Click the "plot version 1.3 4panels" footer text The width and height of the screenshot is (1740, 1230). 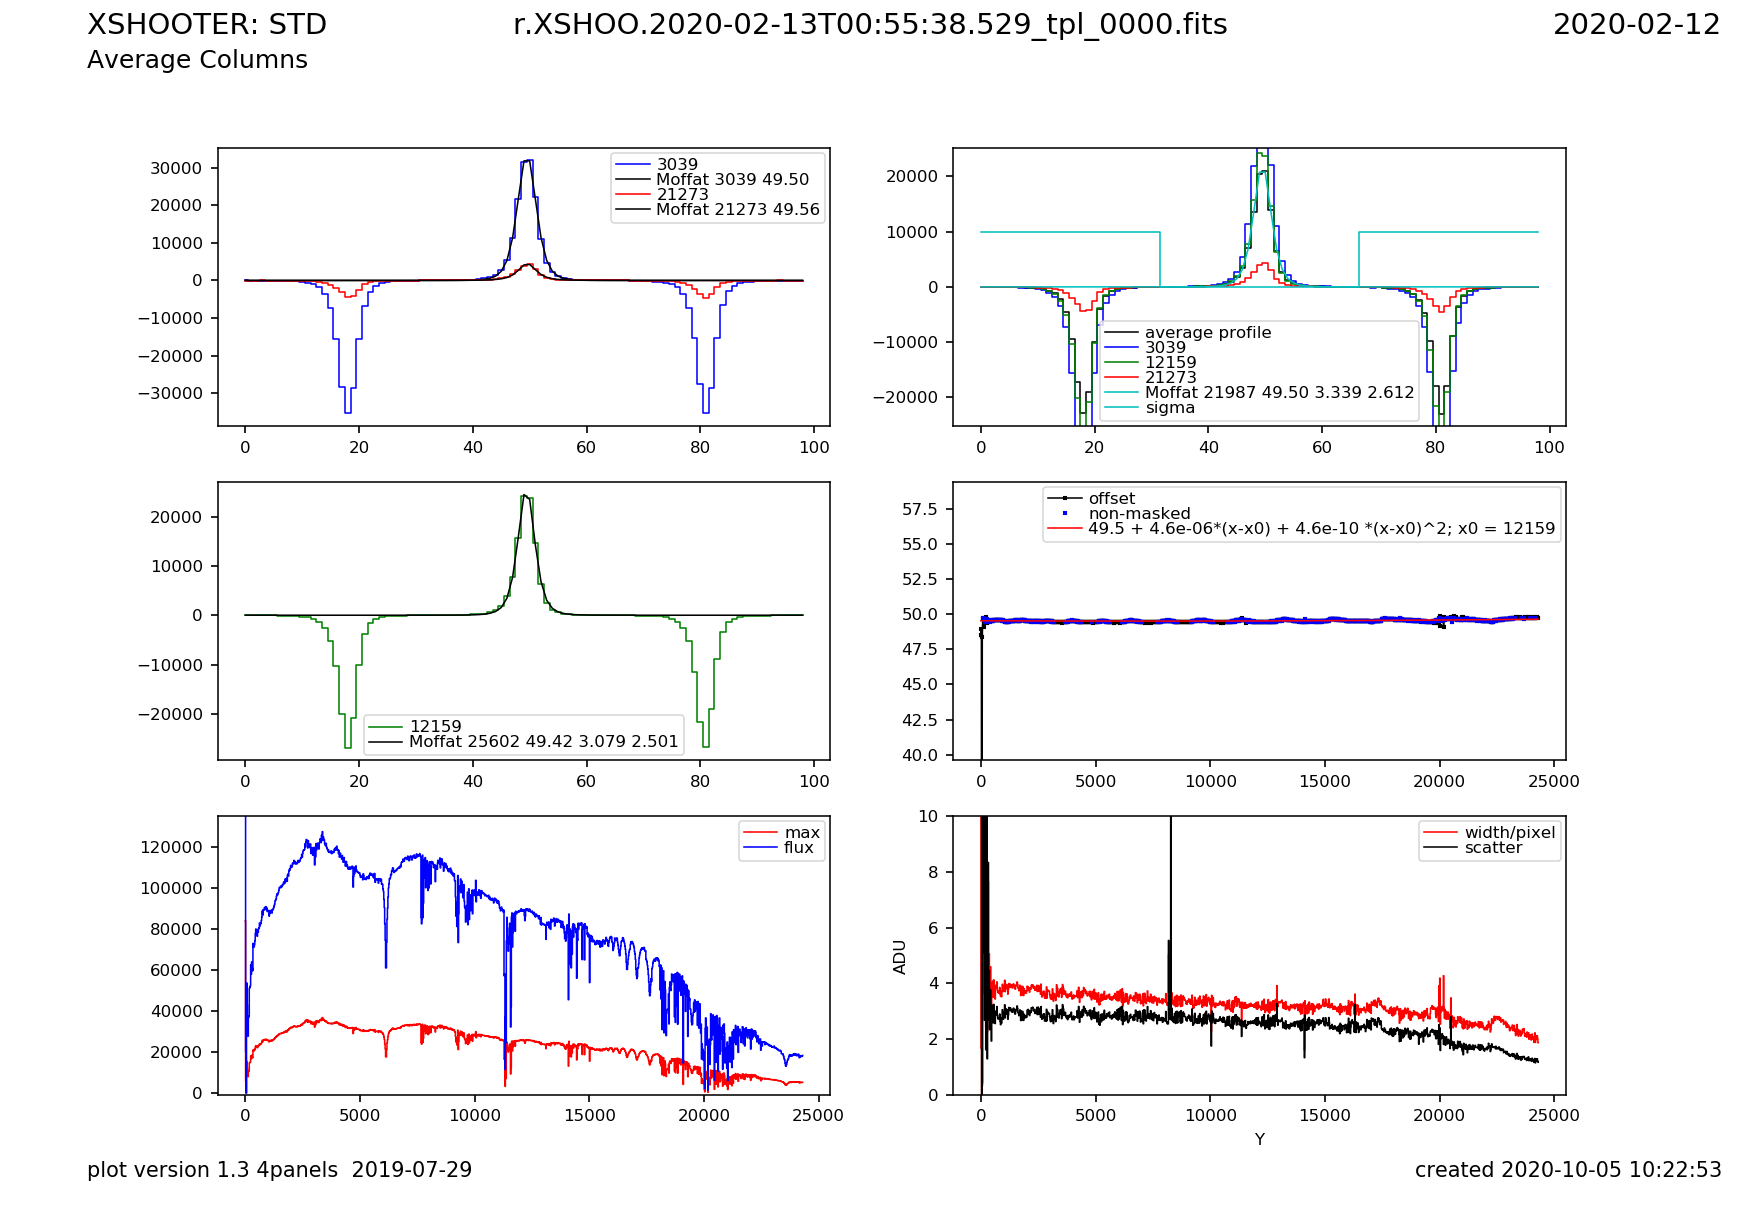[279, 1170]
